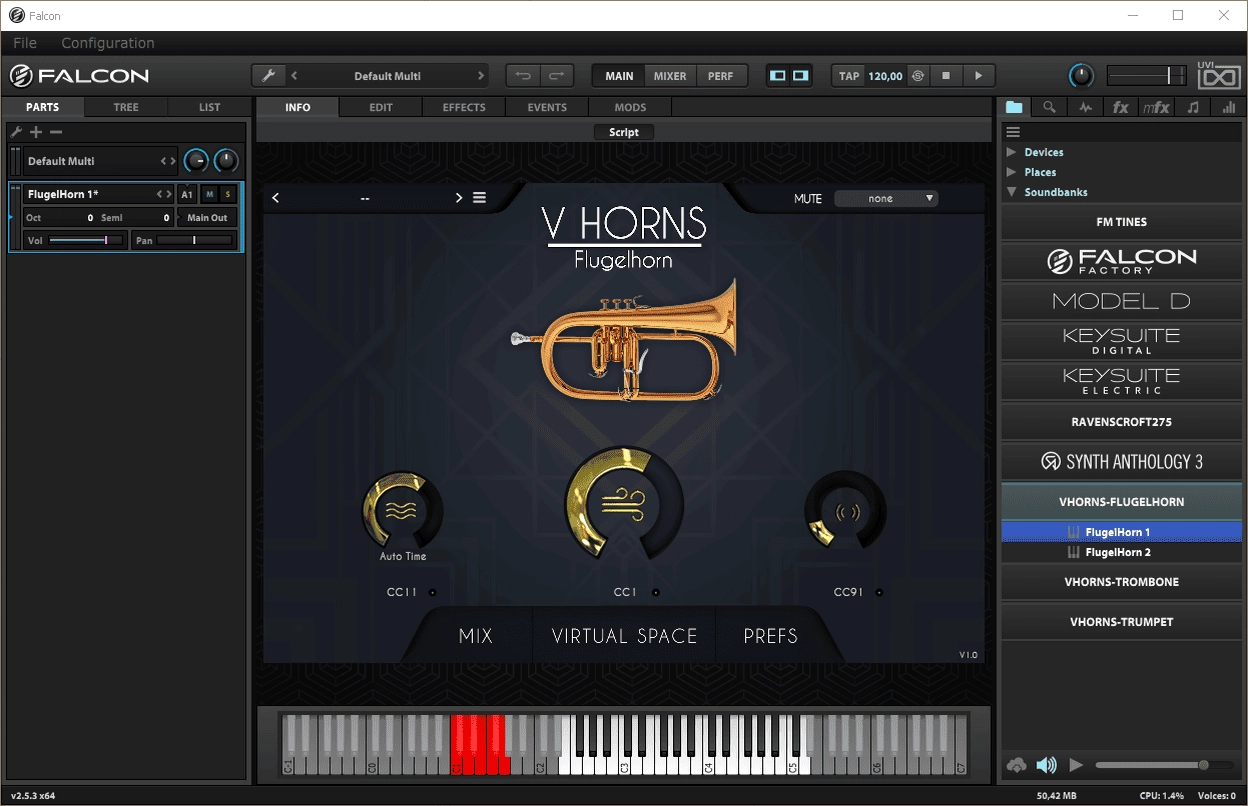The height and width of the screenshot is (806, 1248).
Task: Switch to the TREE tab
Action: coord(126,107)
